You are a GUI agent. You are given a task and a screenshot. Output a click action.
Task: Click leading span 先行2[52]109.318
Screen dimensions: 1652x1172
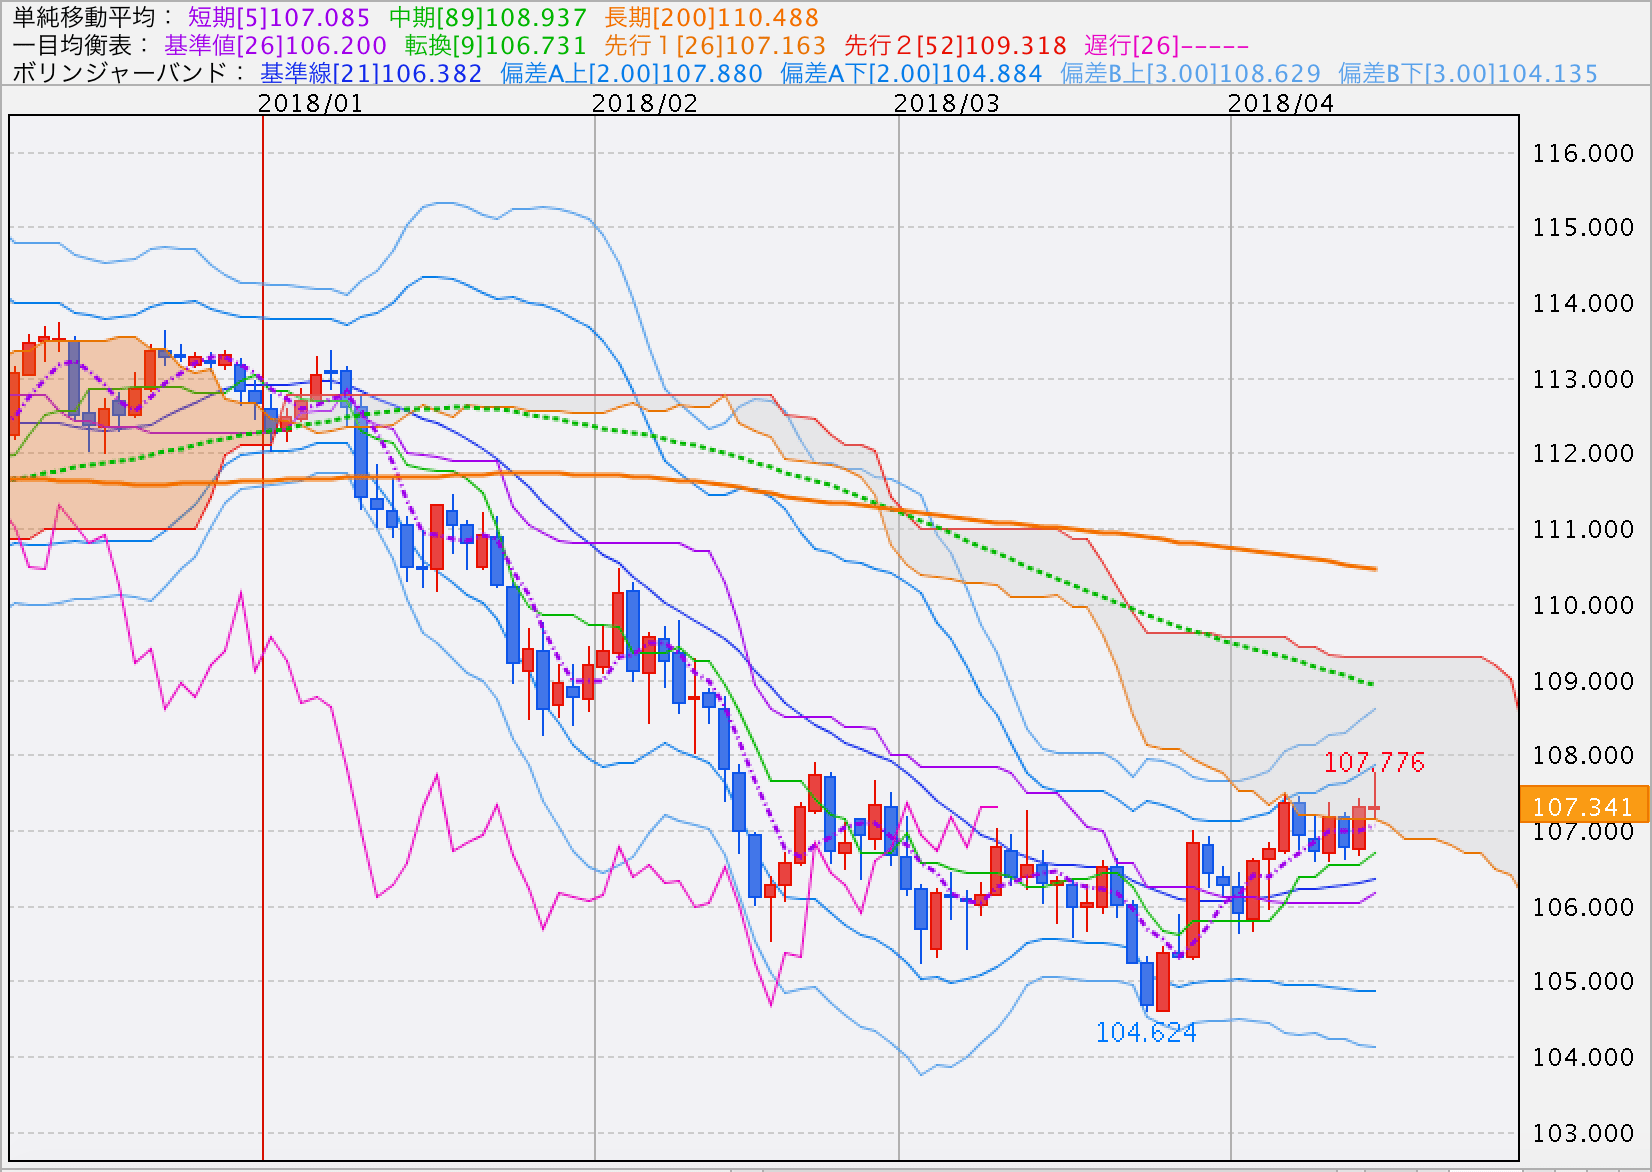956,45
